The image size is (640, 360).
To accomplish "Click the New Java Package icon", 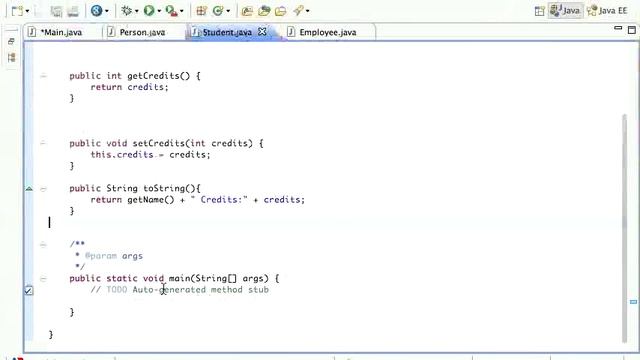I will pyautogui.click(x=201, y=11).
